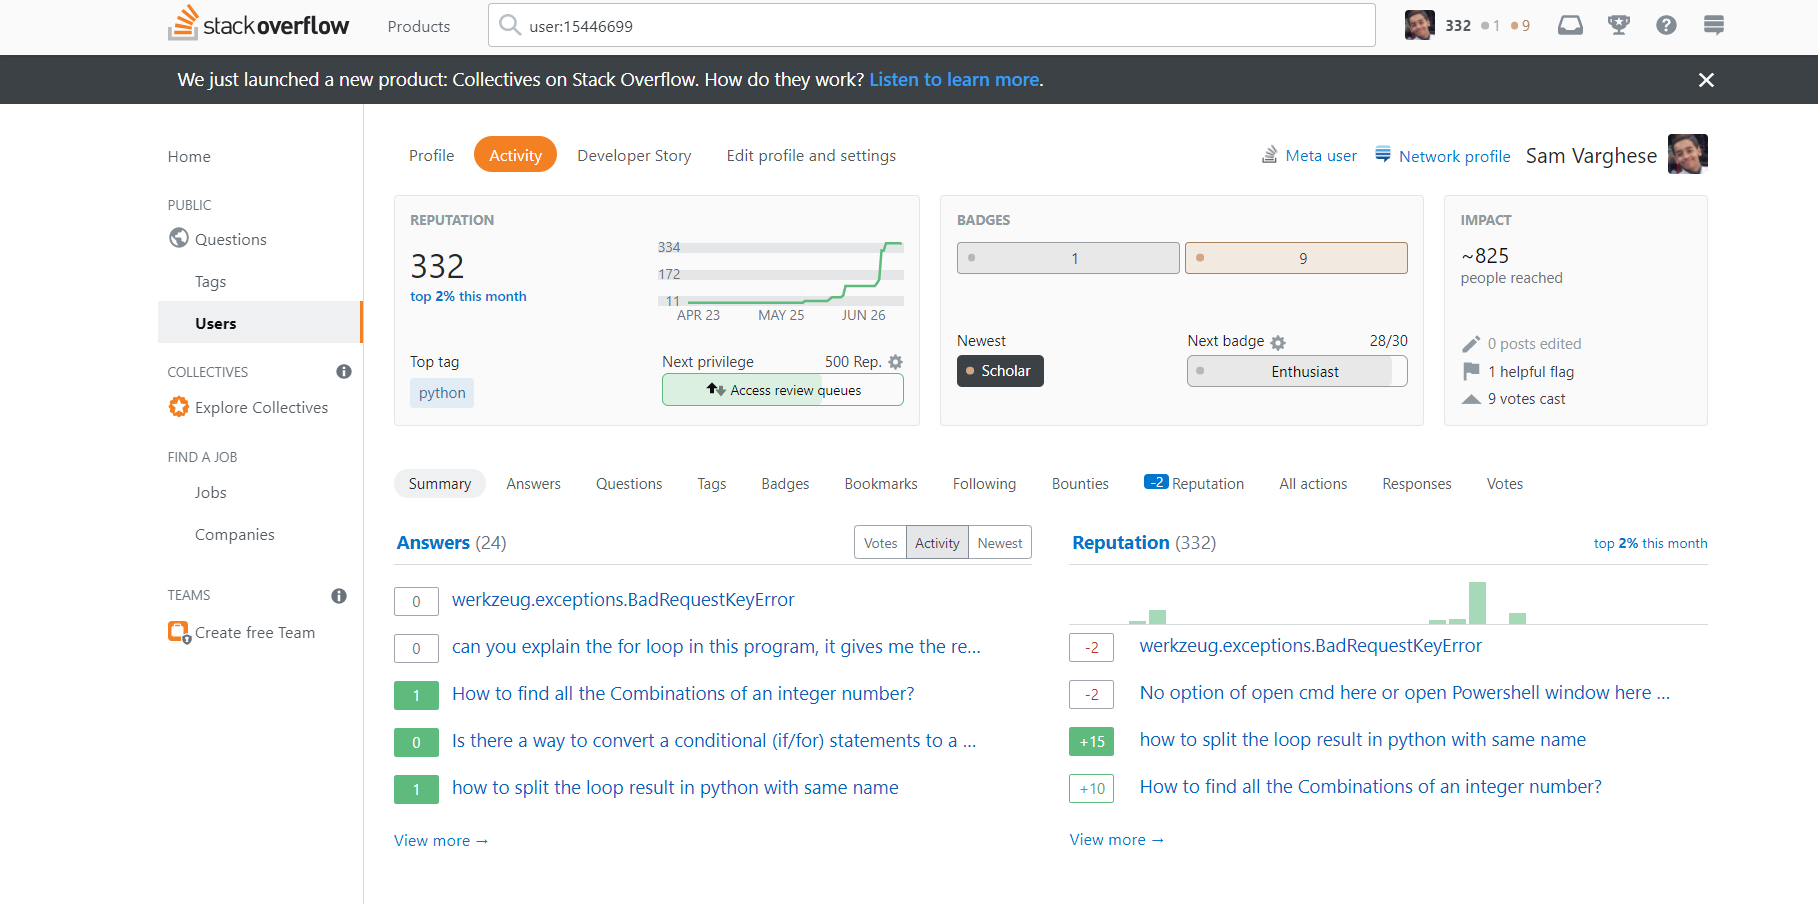The height and width of the screenshot is (904, 1818).
Task: Open 'No option of open cmd here' reputation item
Action: [x=1404, y=692]
